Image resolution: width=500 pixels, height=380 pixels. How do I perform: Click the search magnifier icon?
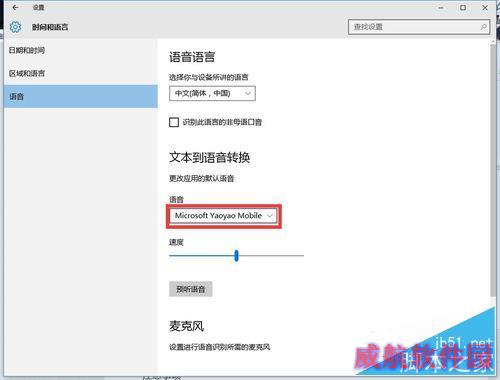(x=483, y=27)
